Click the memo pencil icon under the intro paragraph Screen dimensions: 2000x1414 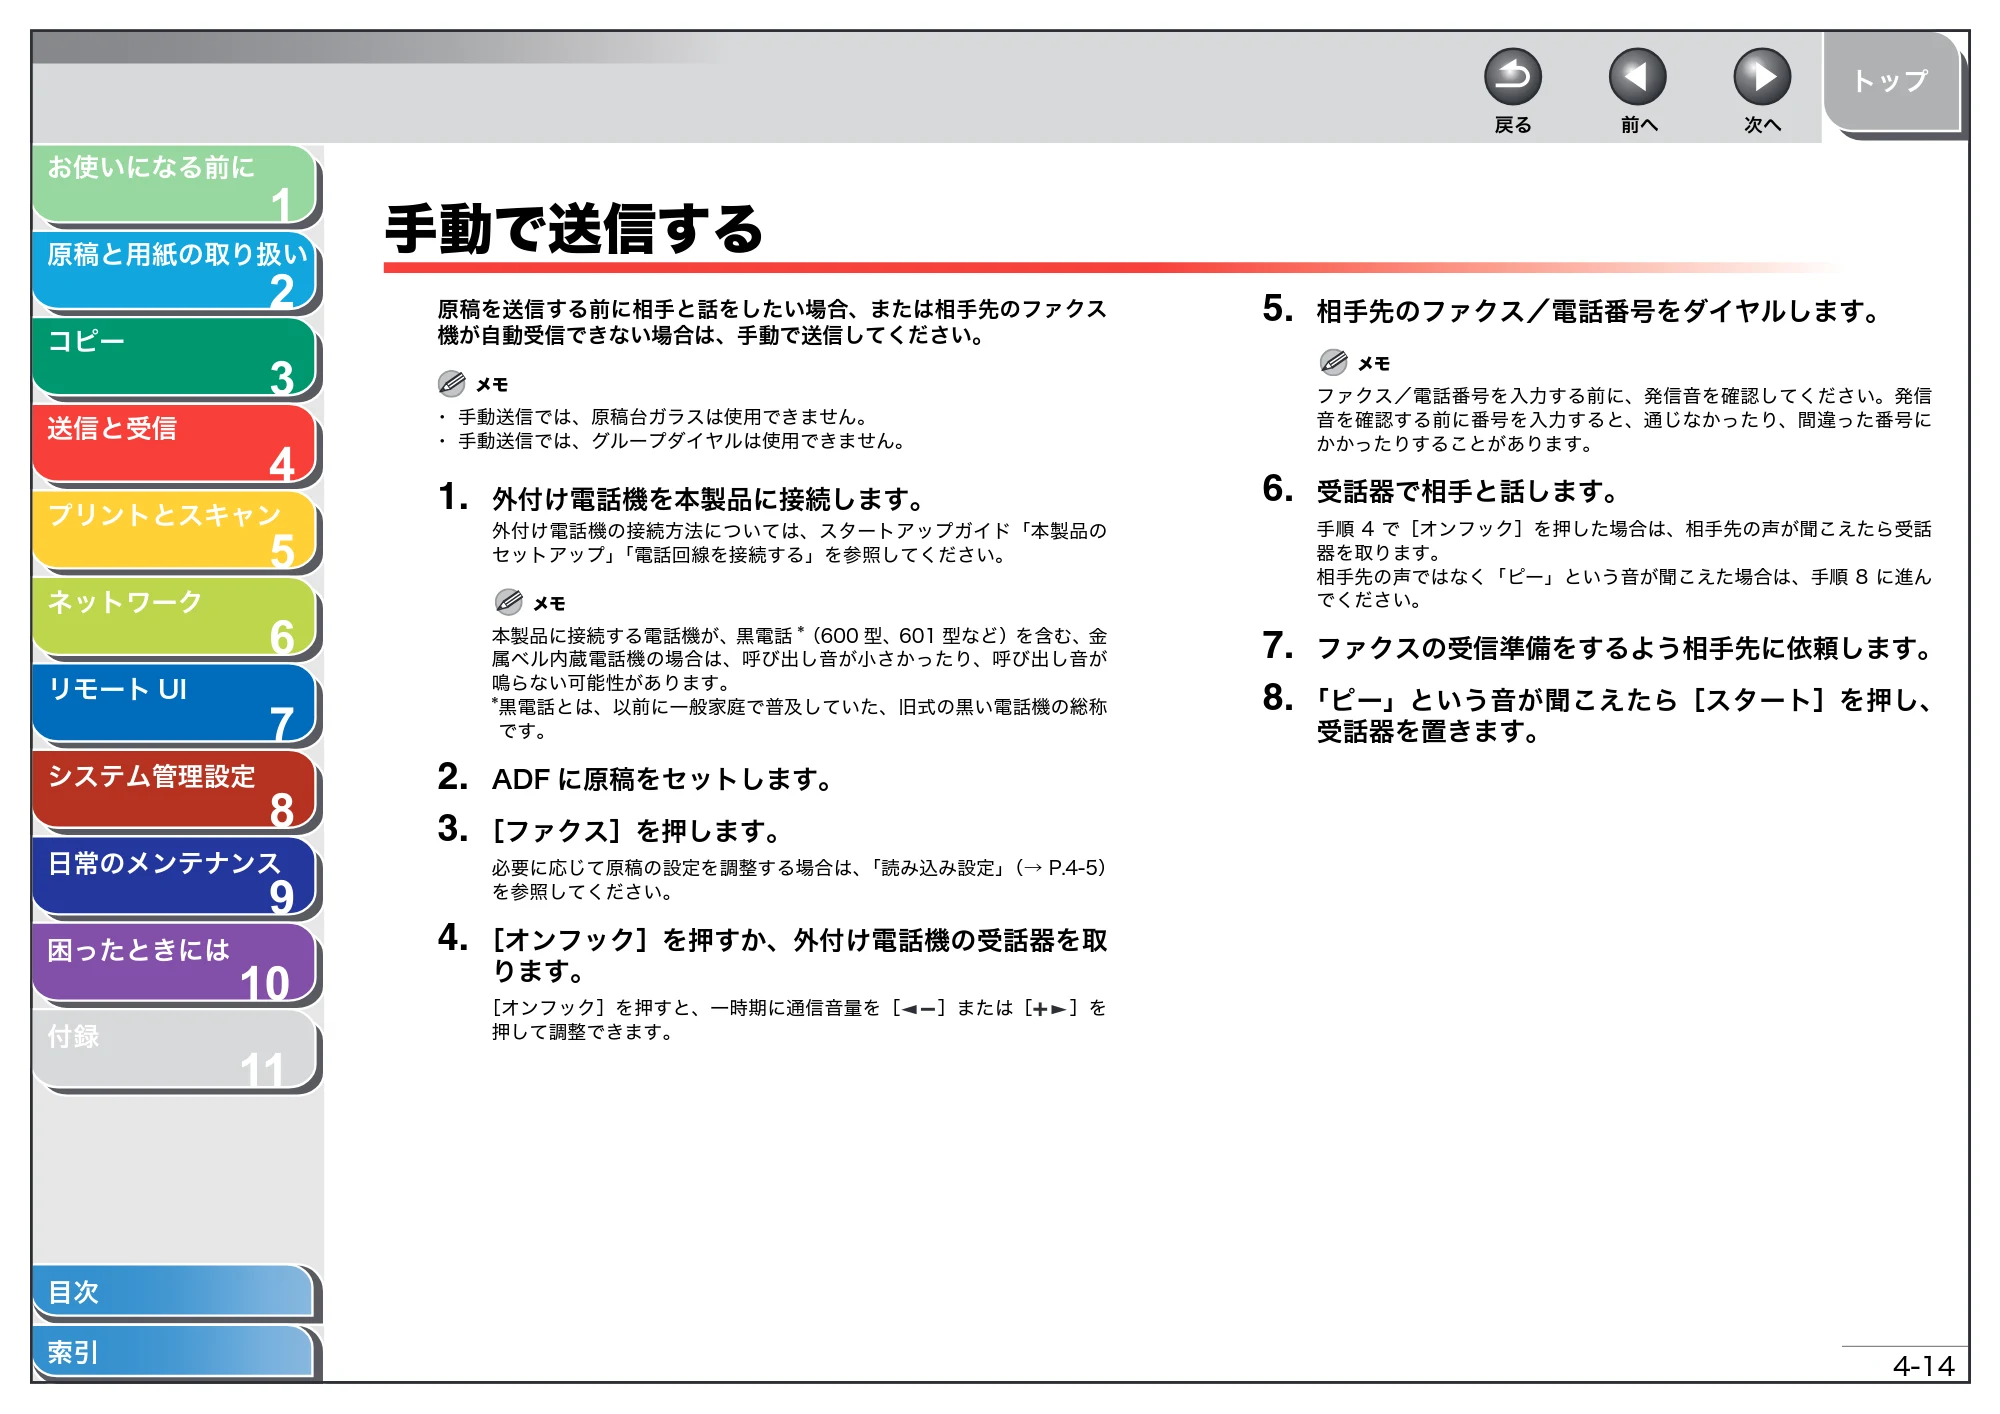point(452,383)
